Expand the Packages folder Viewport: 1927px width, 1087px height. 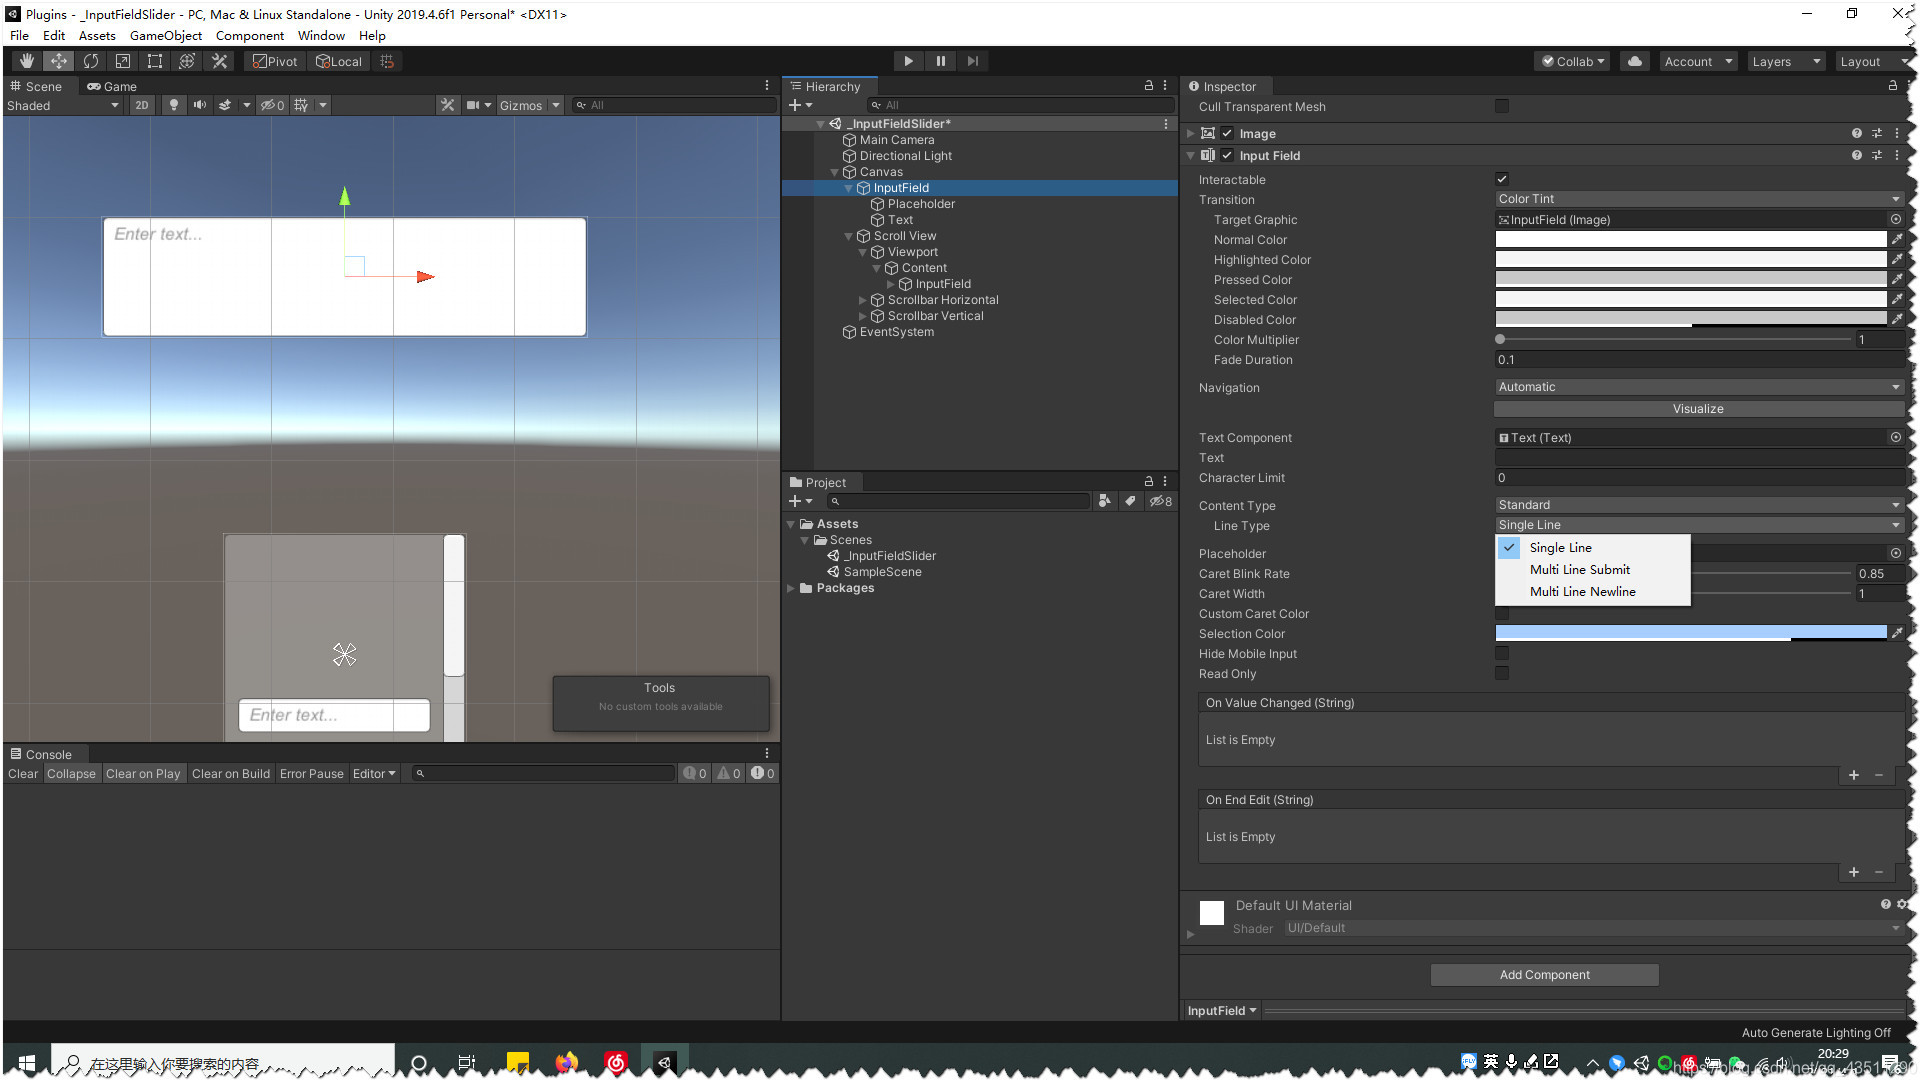(791, 588)
